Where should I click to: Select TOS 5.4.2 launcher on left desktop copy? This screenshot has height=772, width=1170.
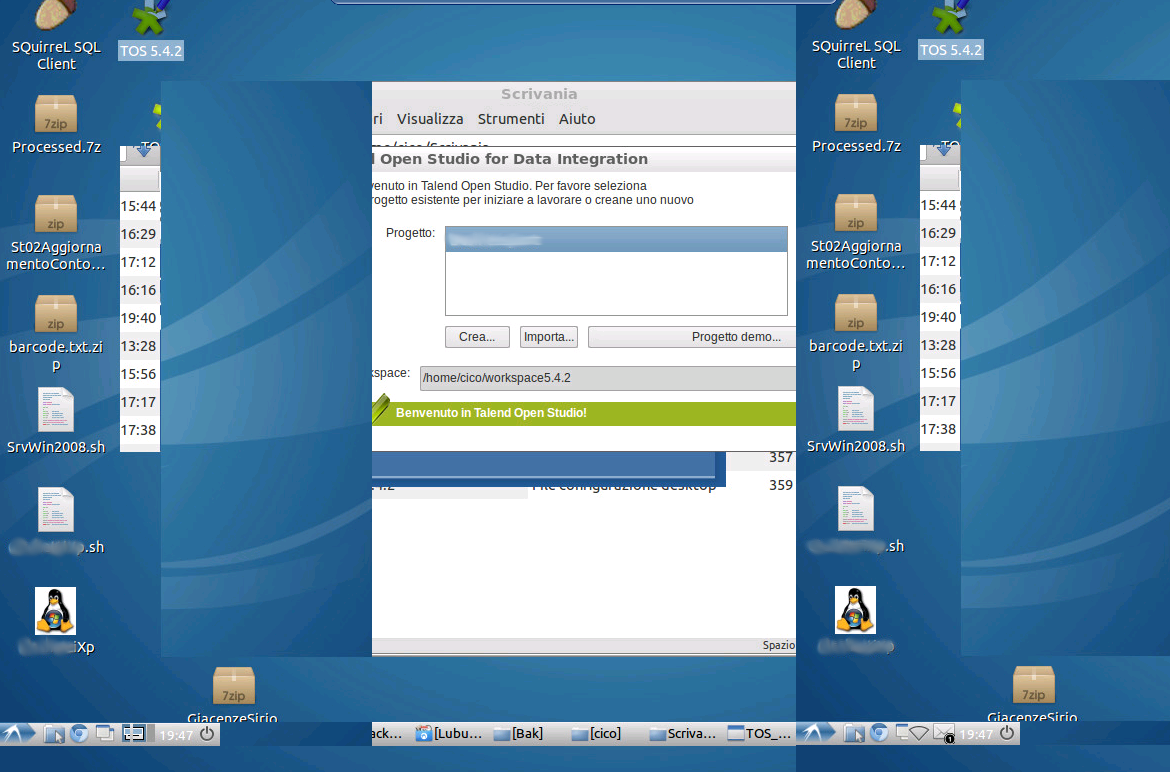pos(151,30)
